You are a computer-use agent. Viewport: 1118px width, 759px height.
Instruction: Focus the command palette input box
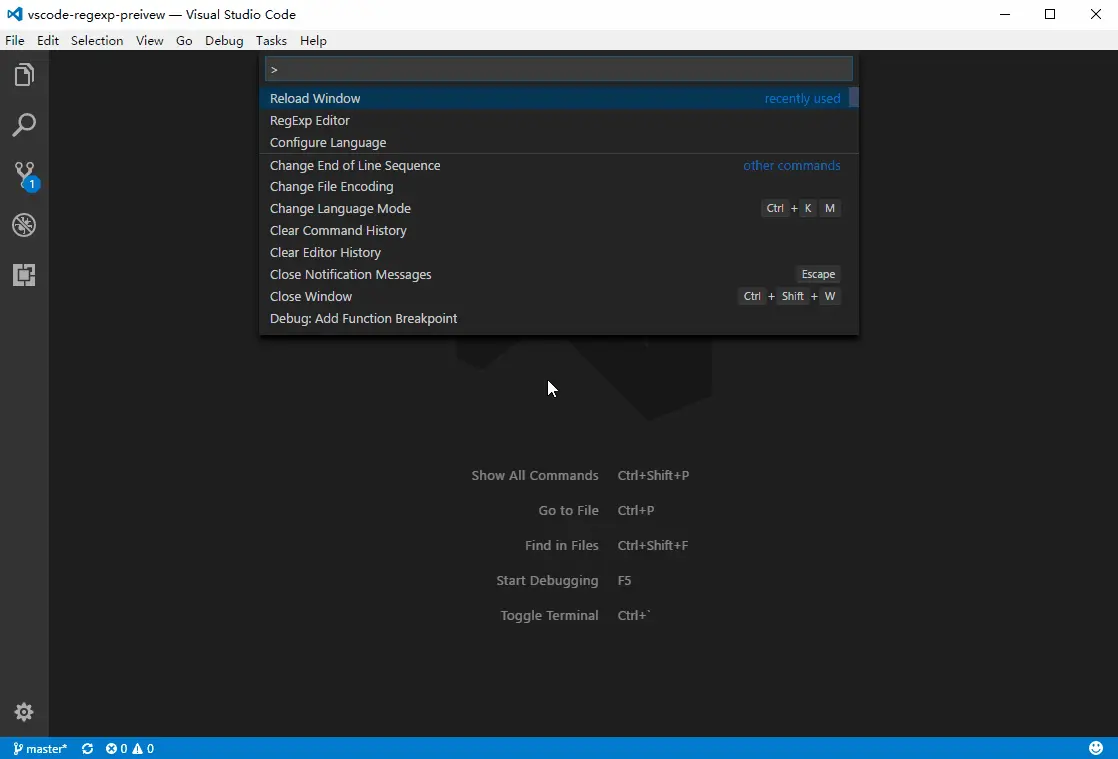558,69
